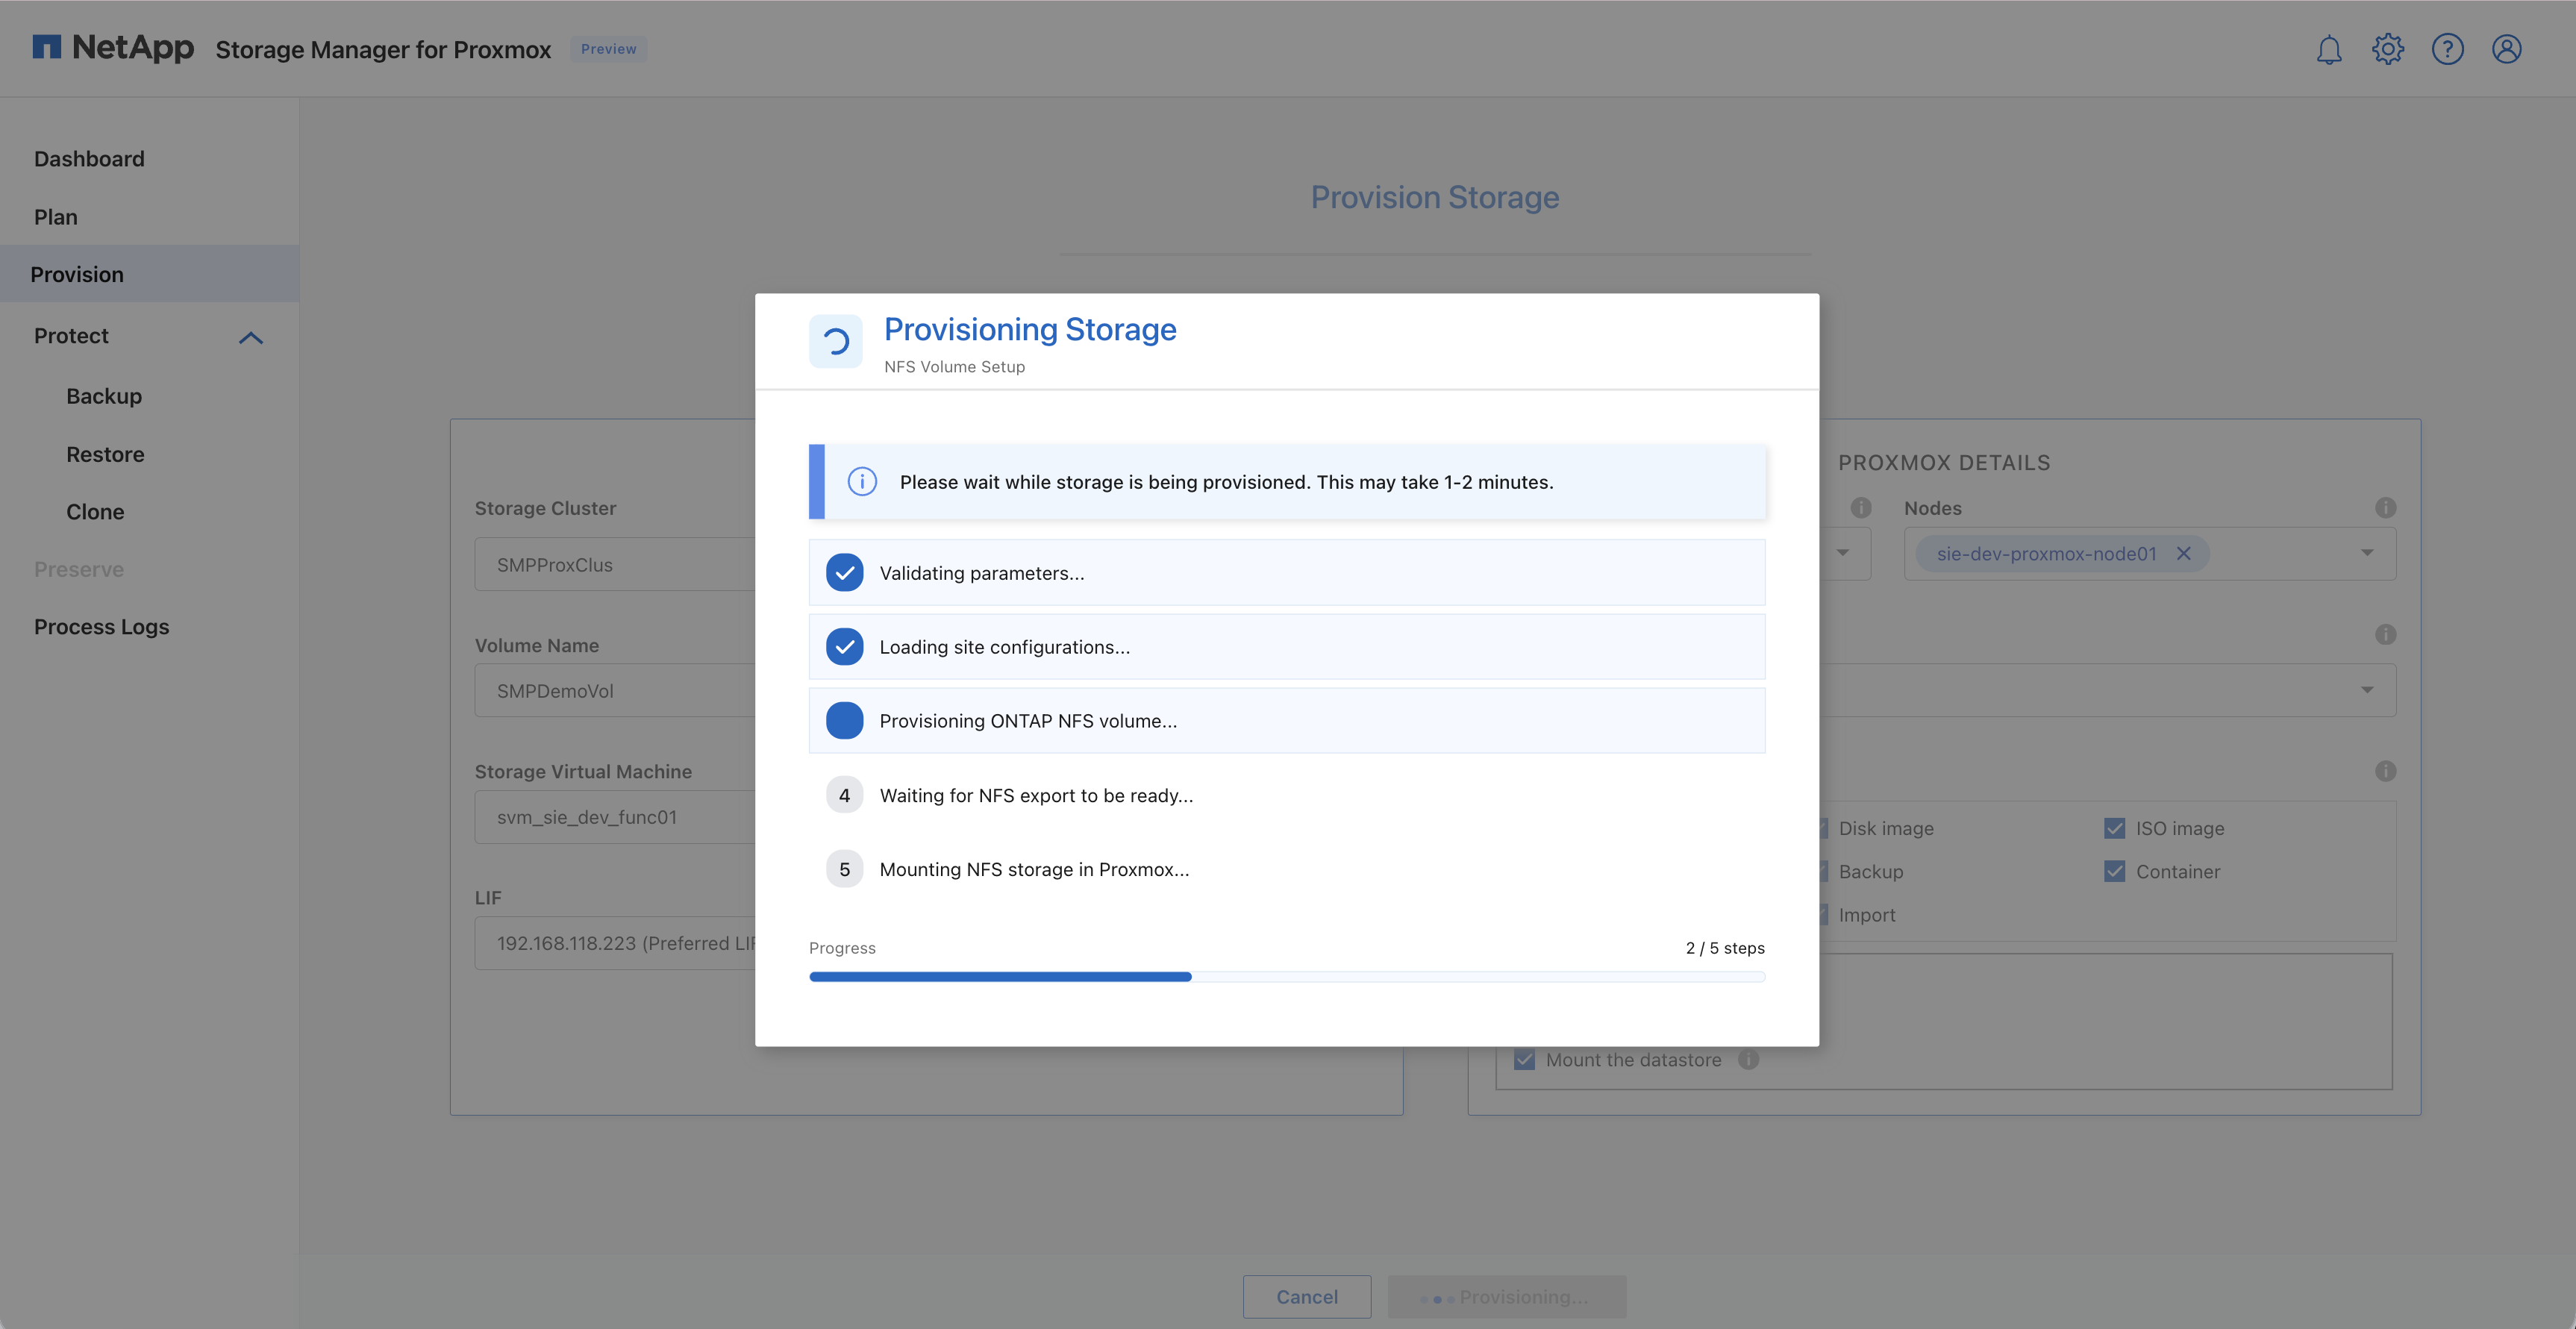The image size is (2576, 1329).
Task: Click the info icon next to Nodes
Action: coord(2386,507)
